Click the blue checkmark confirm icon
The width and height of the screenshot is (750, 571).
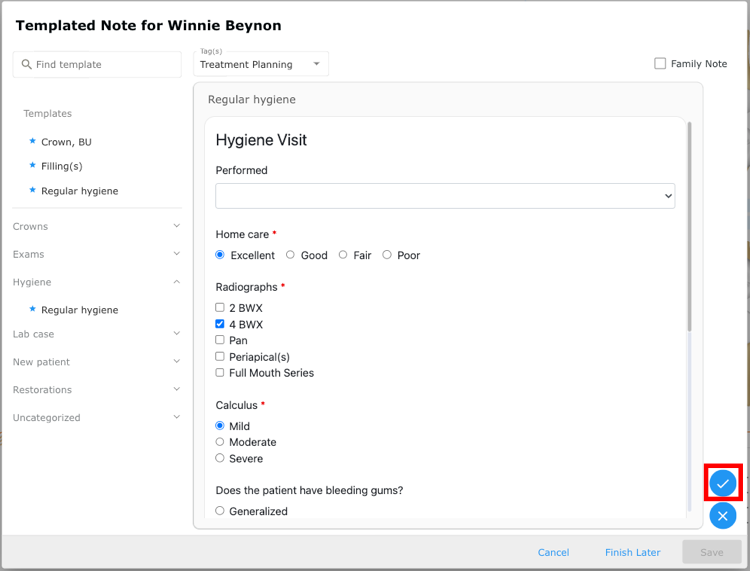pyautogui.click(x=723, y=483)
